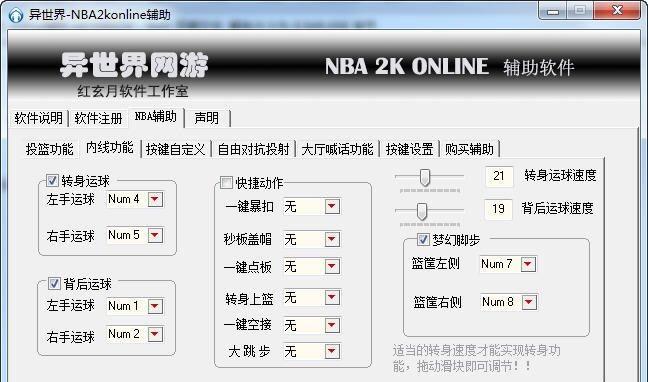Open the 按键设置 sub-tab
This screenshot has width=648, height=382.
410,149
